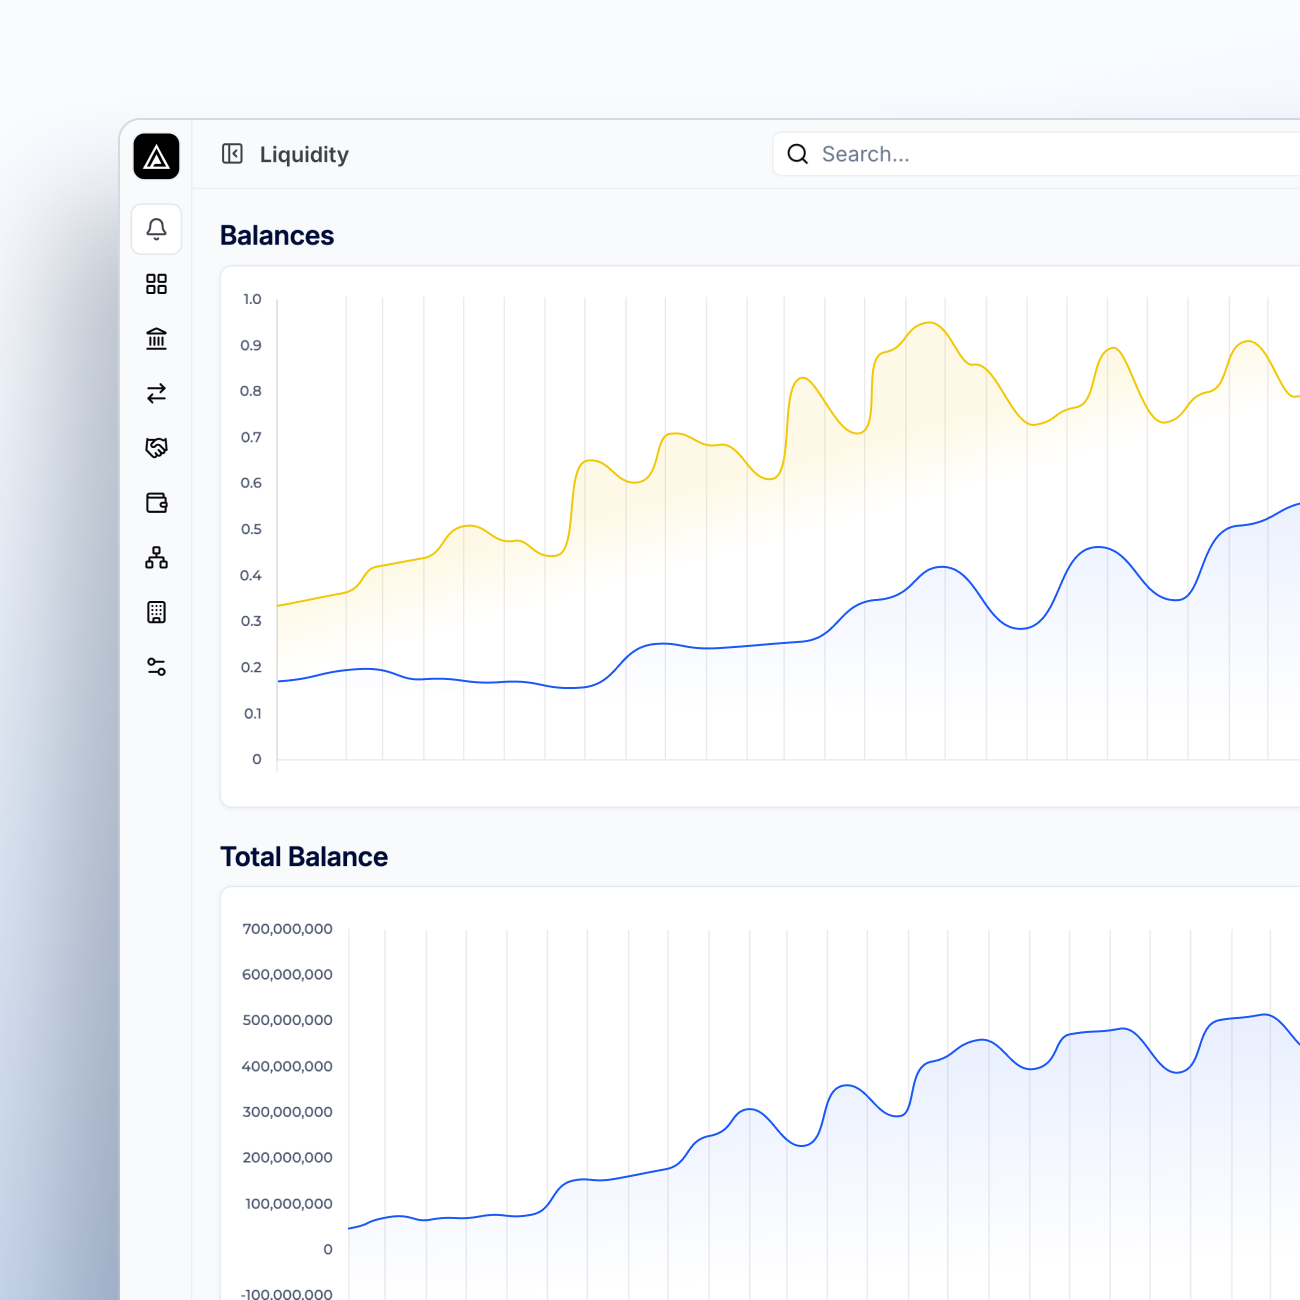
Task: Open the handshake icon in sidebar
Action: click(156, 448)
